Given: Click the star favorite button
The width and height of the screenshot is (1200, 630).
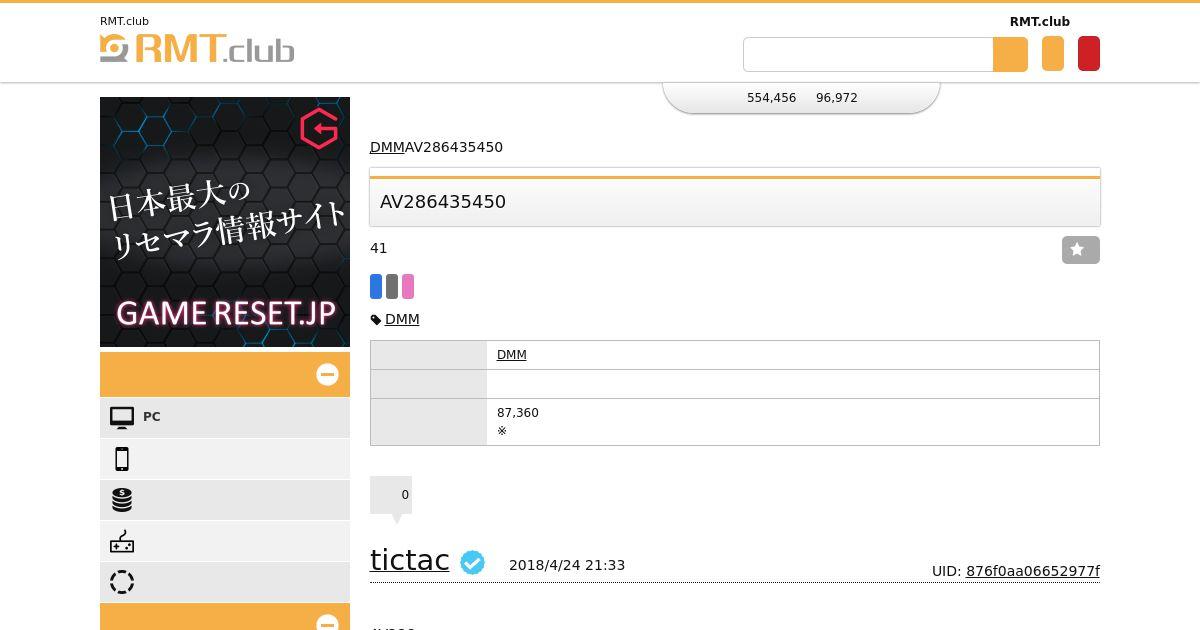Looking at the screenshot, I should (1080, 250).
